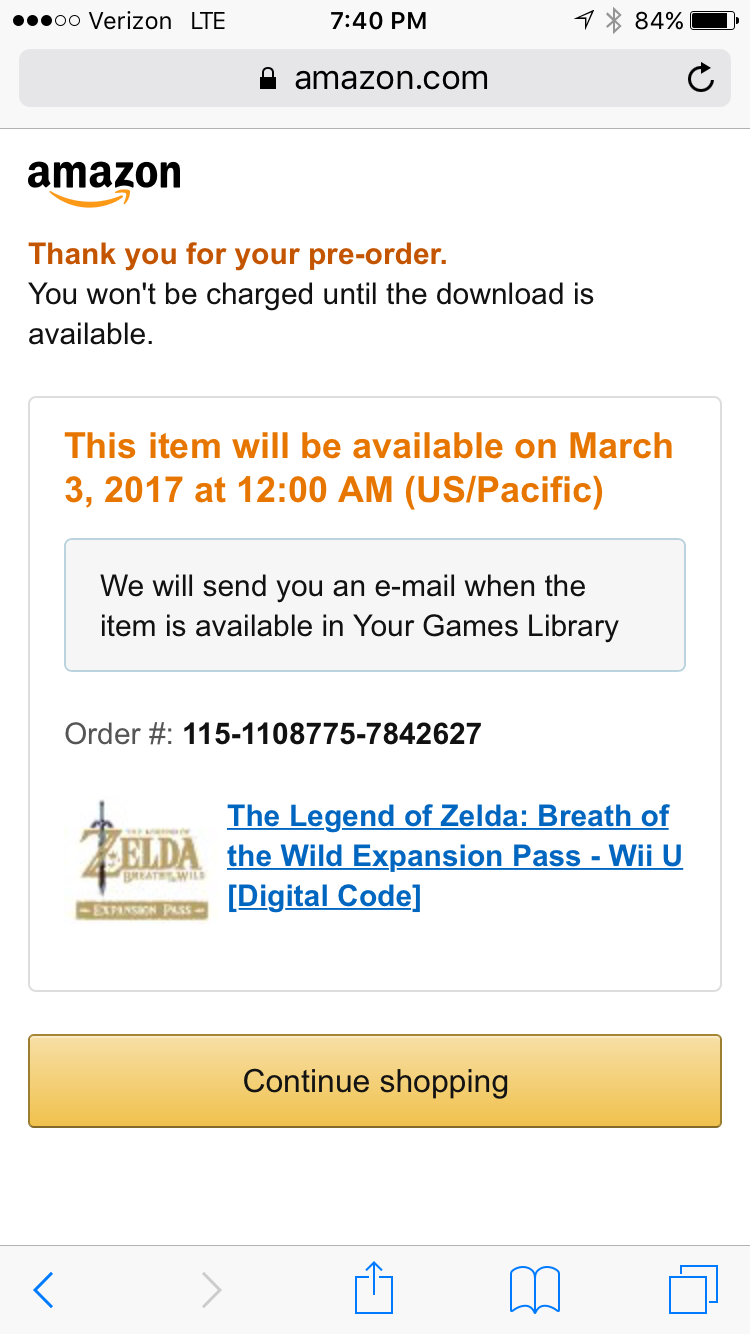
Task: Tap the Safari forward arrow
Action: pos(211,1290)
